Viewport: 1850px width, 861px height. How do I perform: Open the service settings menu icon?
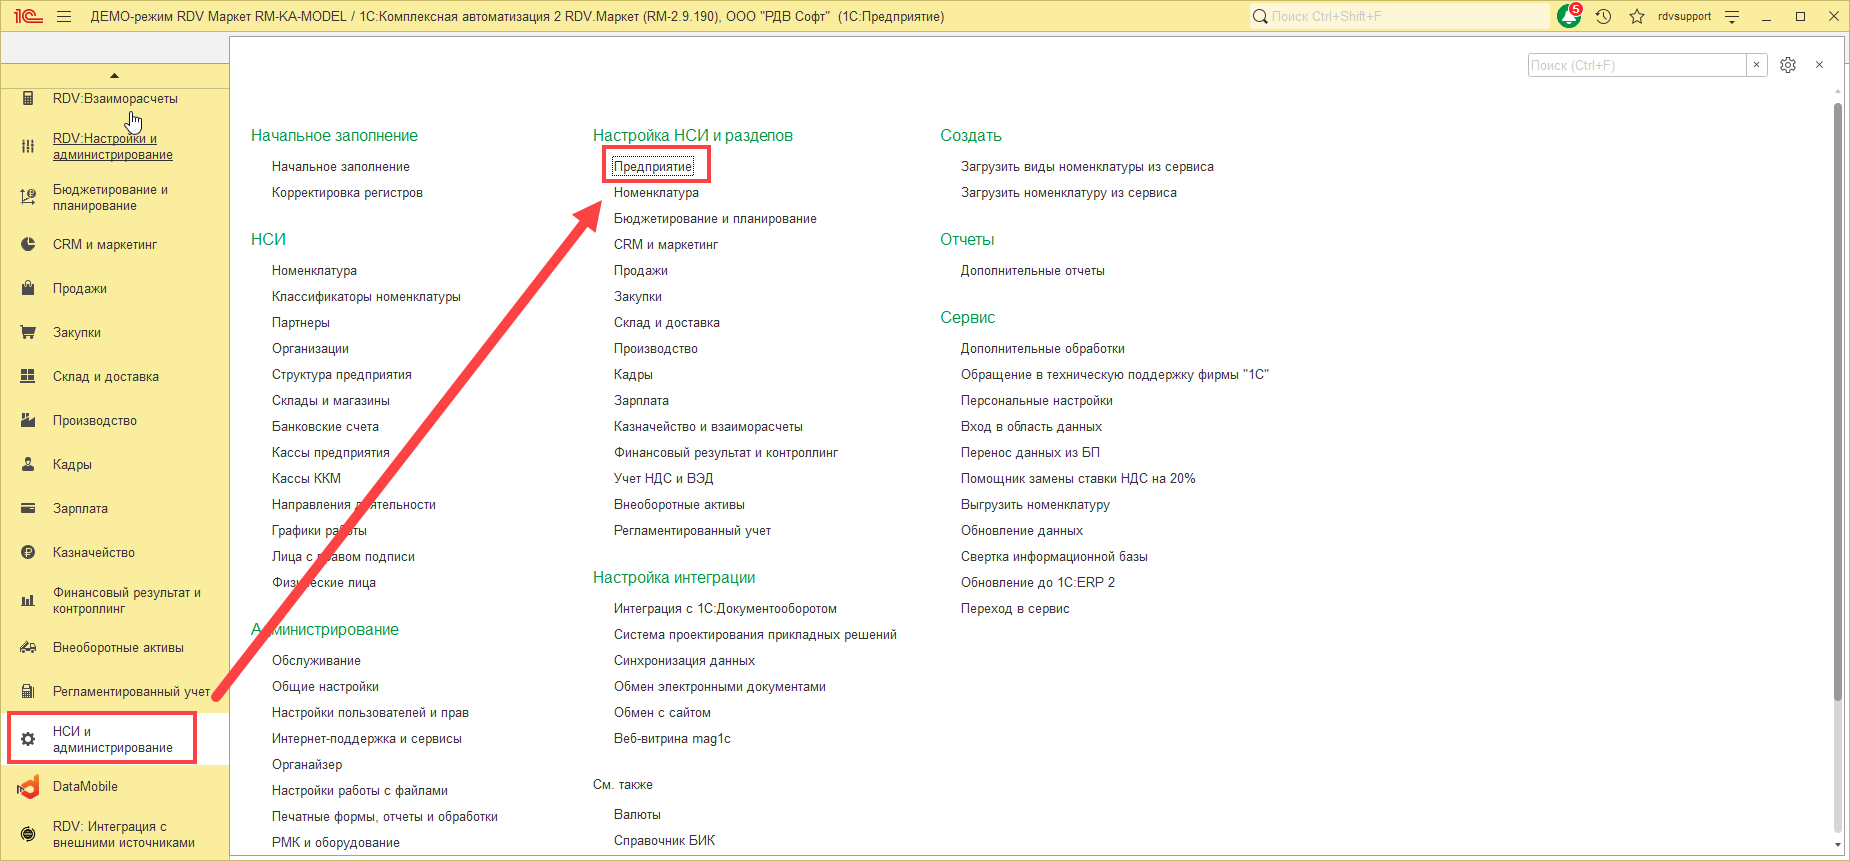pyautogui.click(x=1733, y=16)
